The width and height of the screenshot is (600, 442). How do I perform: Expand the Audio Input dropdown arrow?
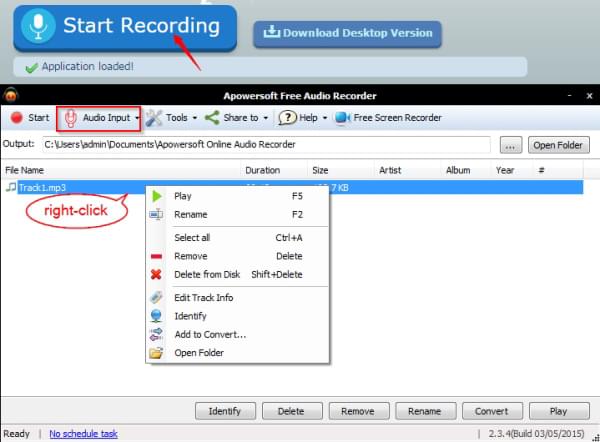pos(137,118)
